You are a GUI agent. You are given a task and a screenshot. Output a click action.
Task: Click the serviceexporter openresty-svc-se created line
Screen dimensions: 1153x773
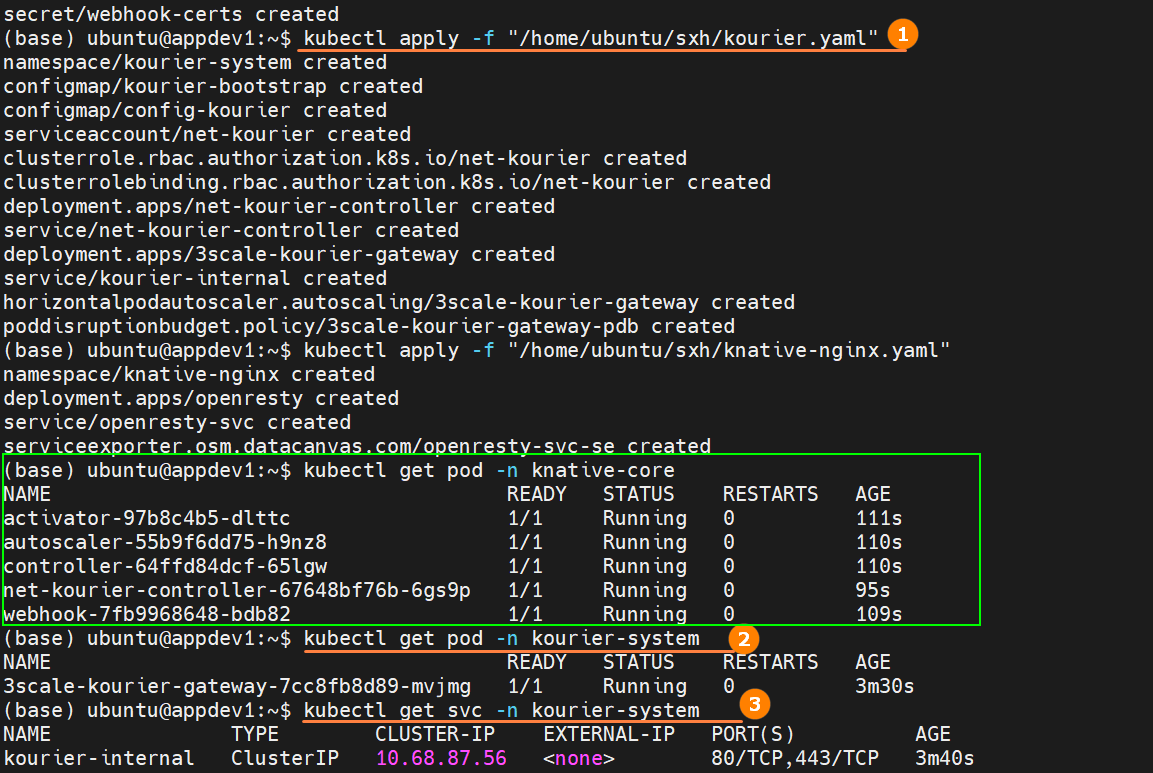(357, 446)
